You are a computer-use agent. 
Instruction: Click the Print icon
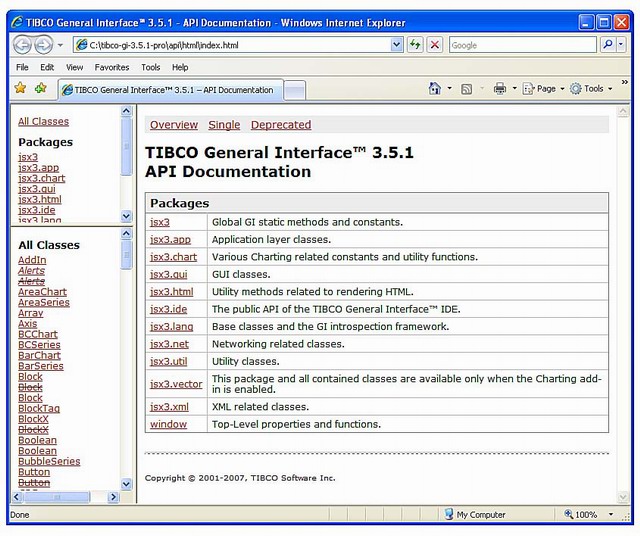(x=500, y=89)
